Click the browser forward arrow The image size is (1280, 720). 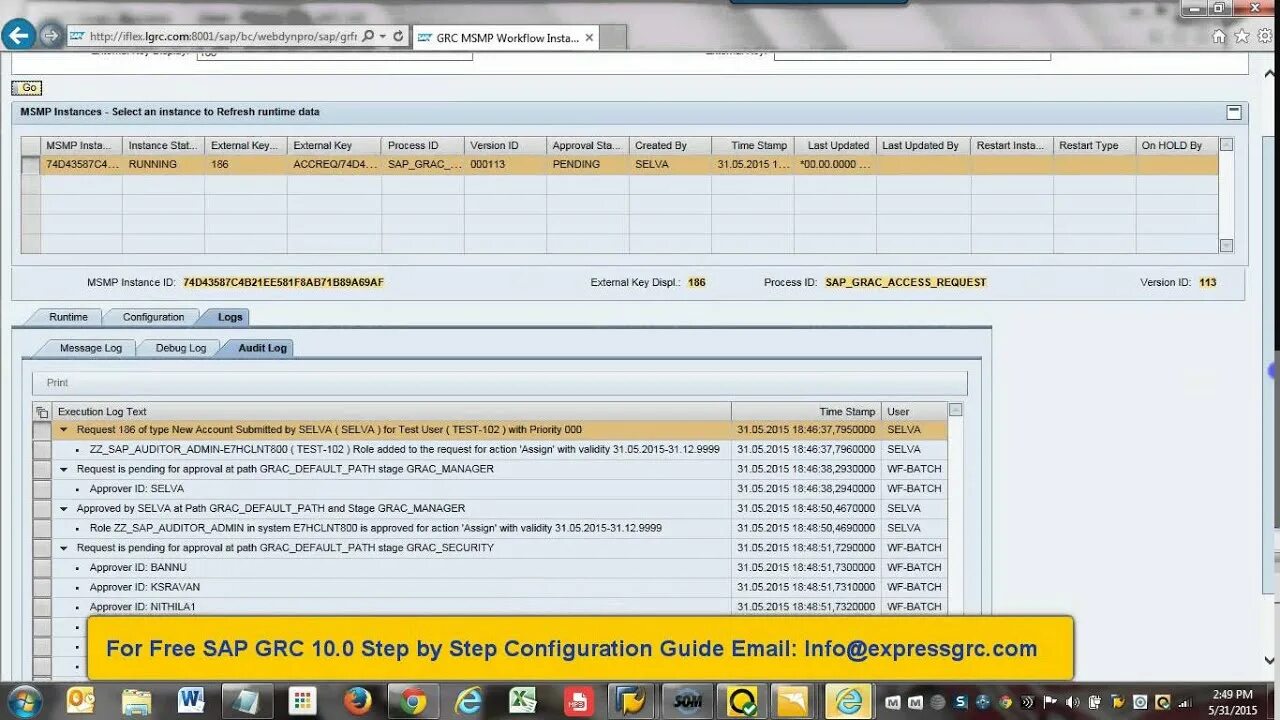click(x=50, y=36)
